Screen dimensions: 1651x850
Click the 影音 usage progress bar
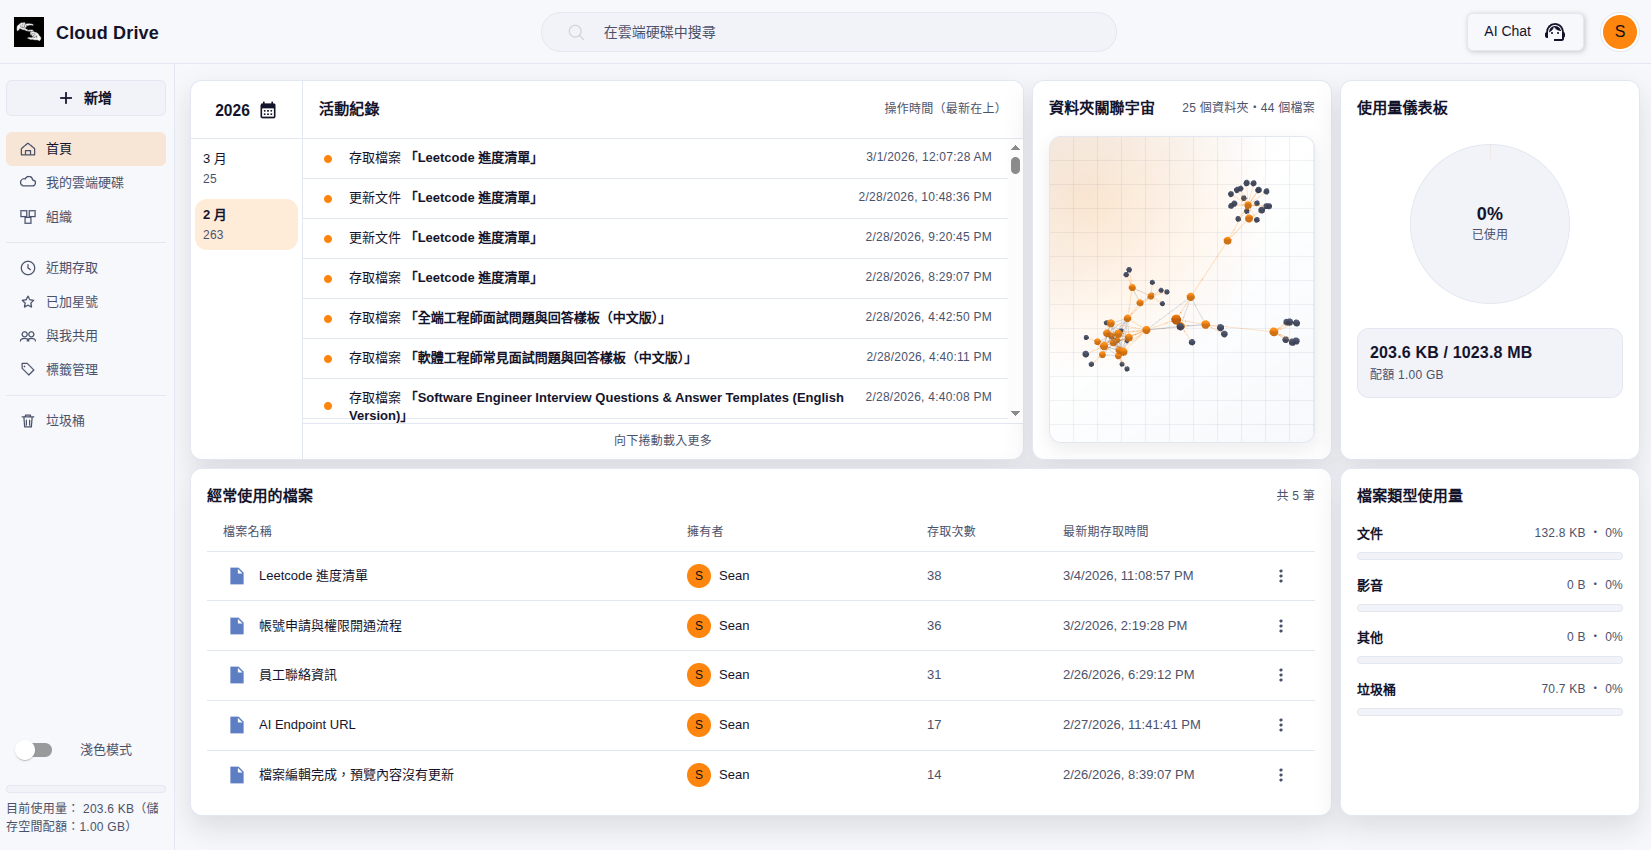tap(1489, 608)
